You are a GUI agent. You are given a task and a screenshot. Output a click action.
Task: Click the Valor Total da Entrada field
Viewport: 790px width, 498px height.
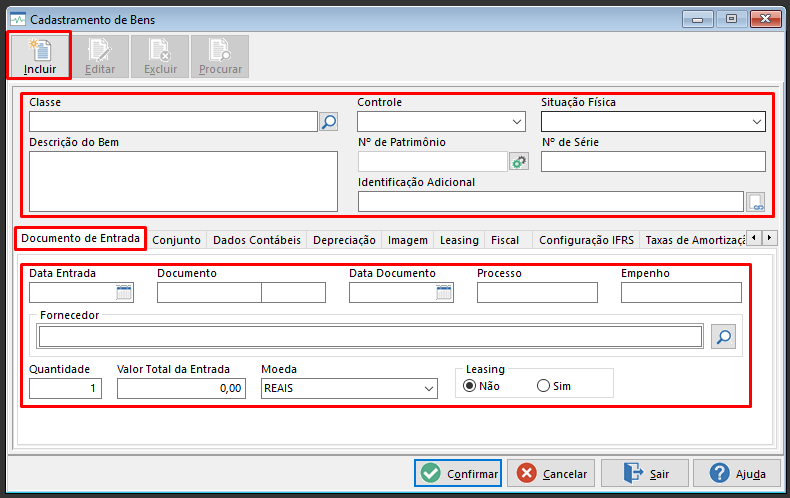pyautogui.click(x=181, y=389)
